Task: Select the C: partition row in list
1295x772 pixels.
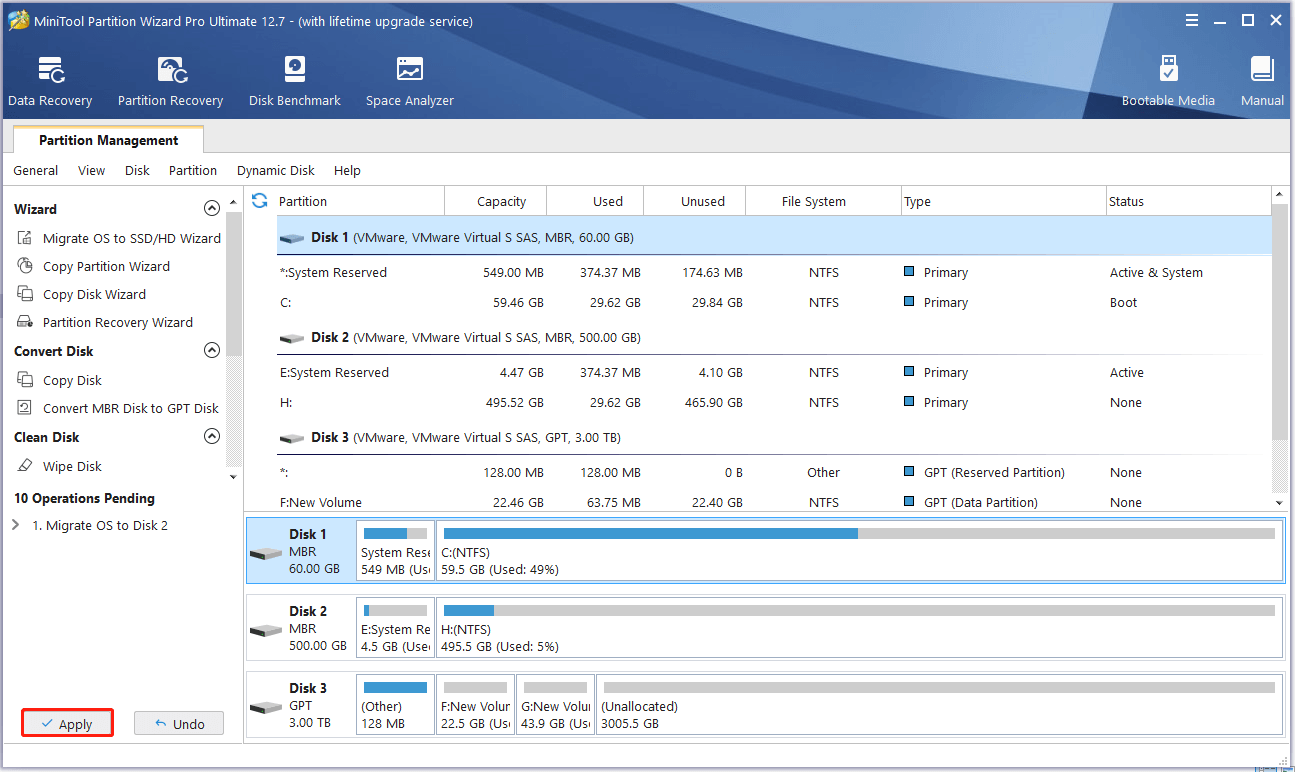Action: click(x=774, y=302)
